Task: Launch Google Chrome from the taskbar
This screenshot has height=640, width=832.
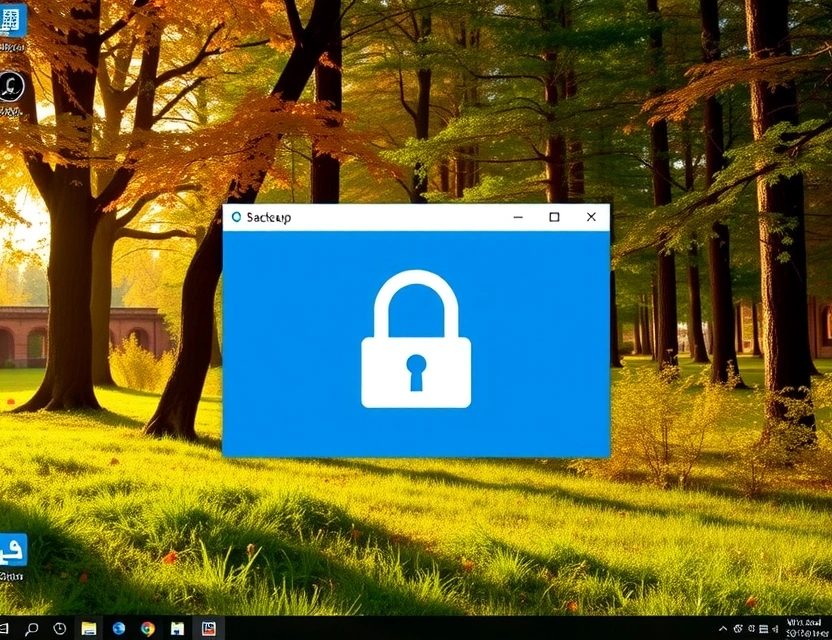Action: click(x=148, y=629)
